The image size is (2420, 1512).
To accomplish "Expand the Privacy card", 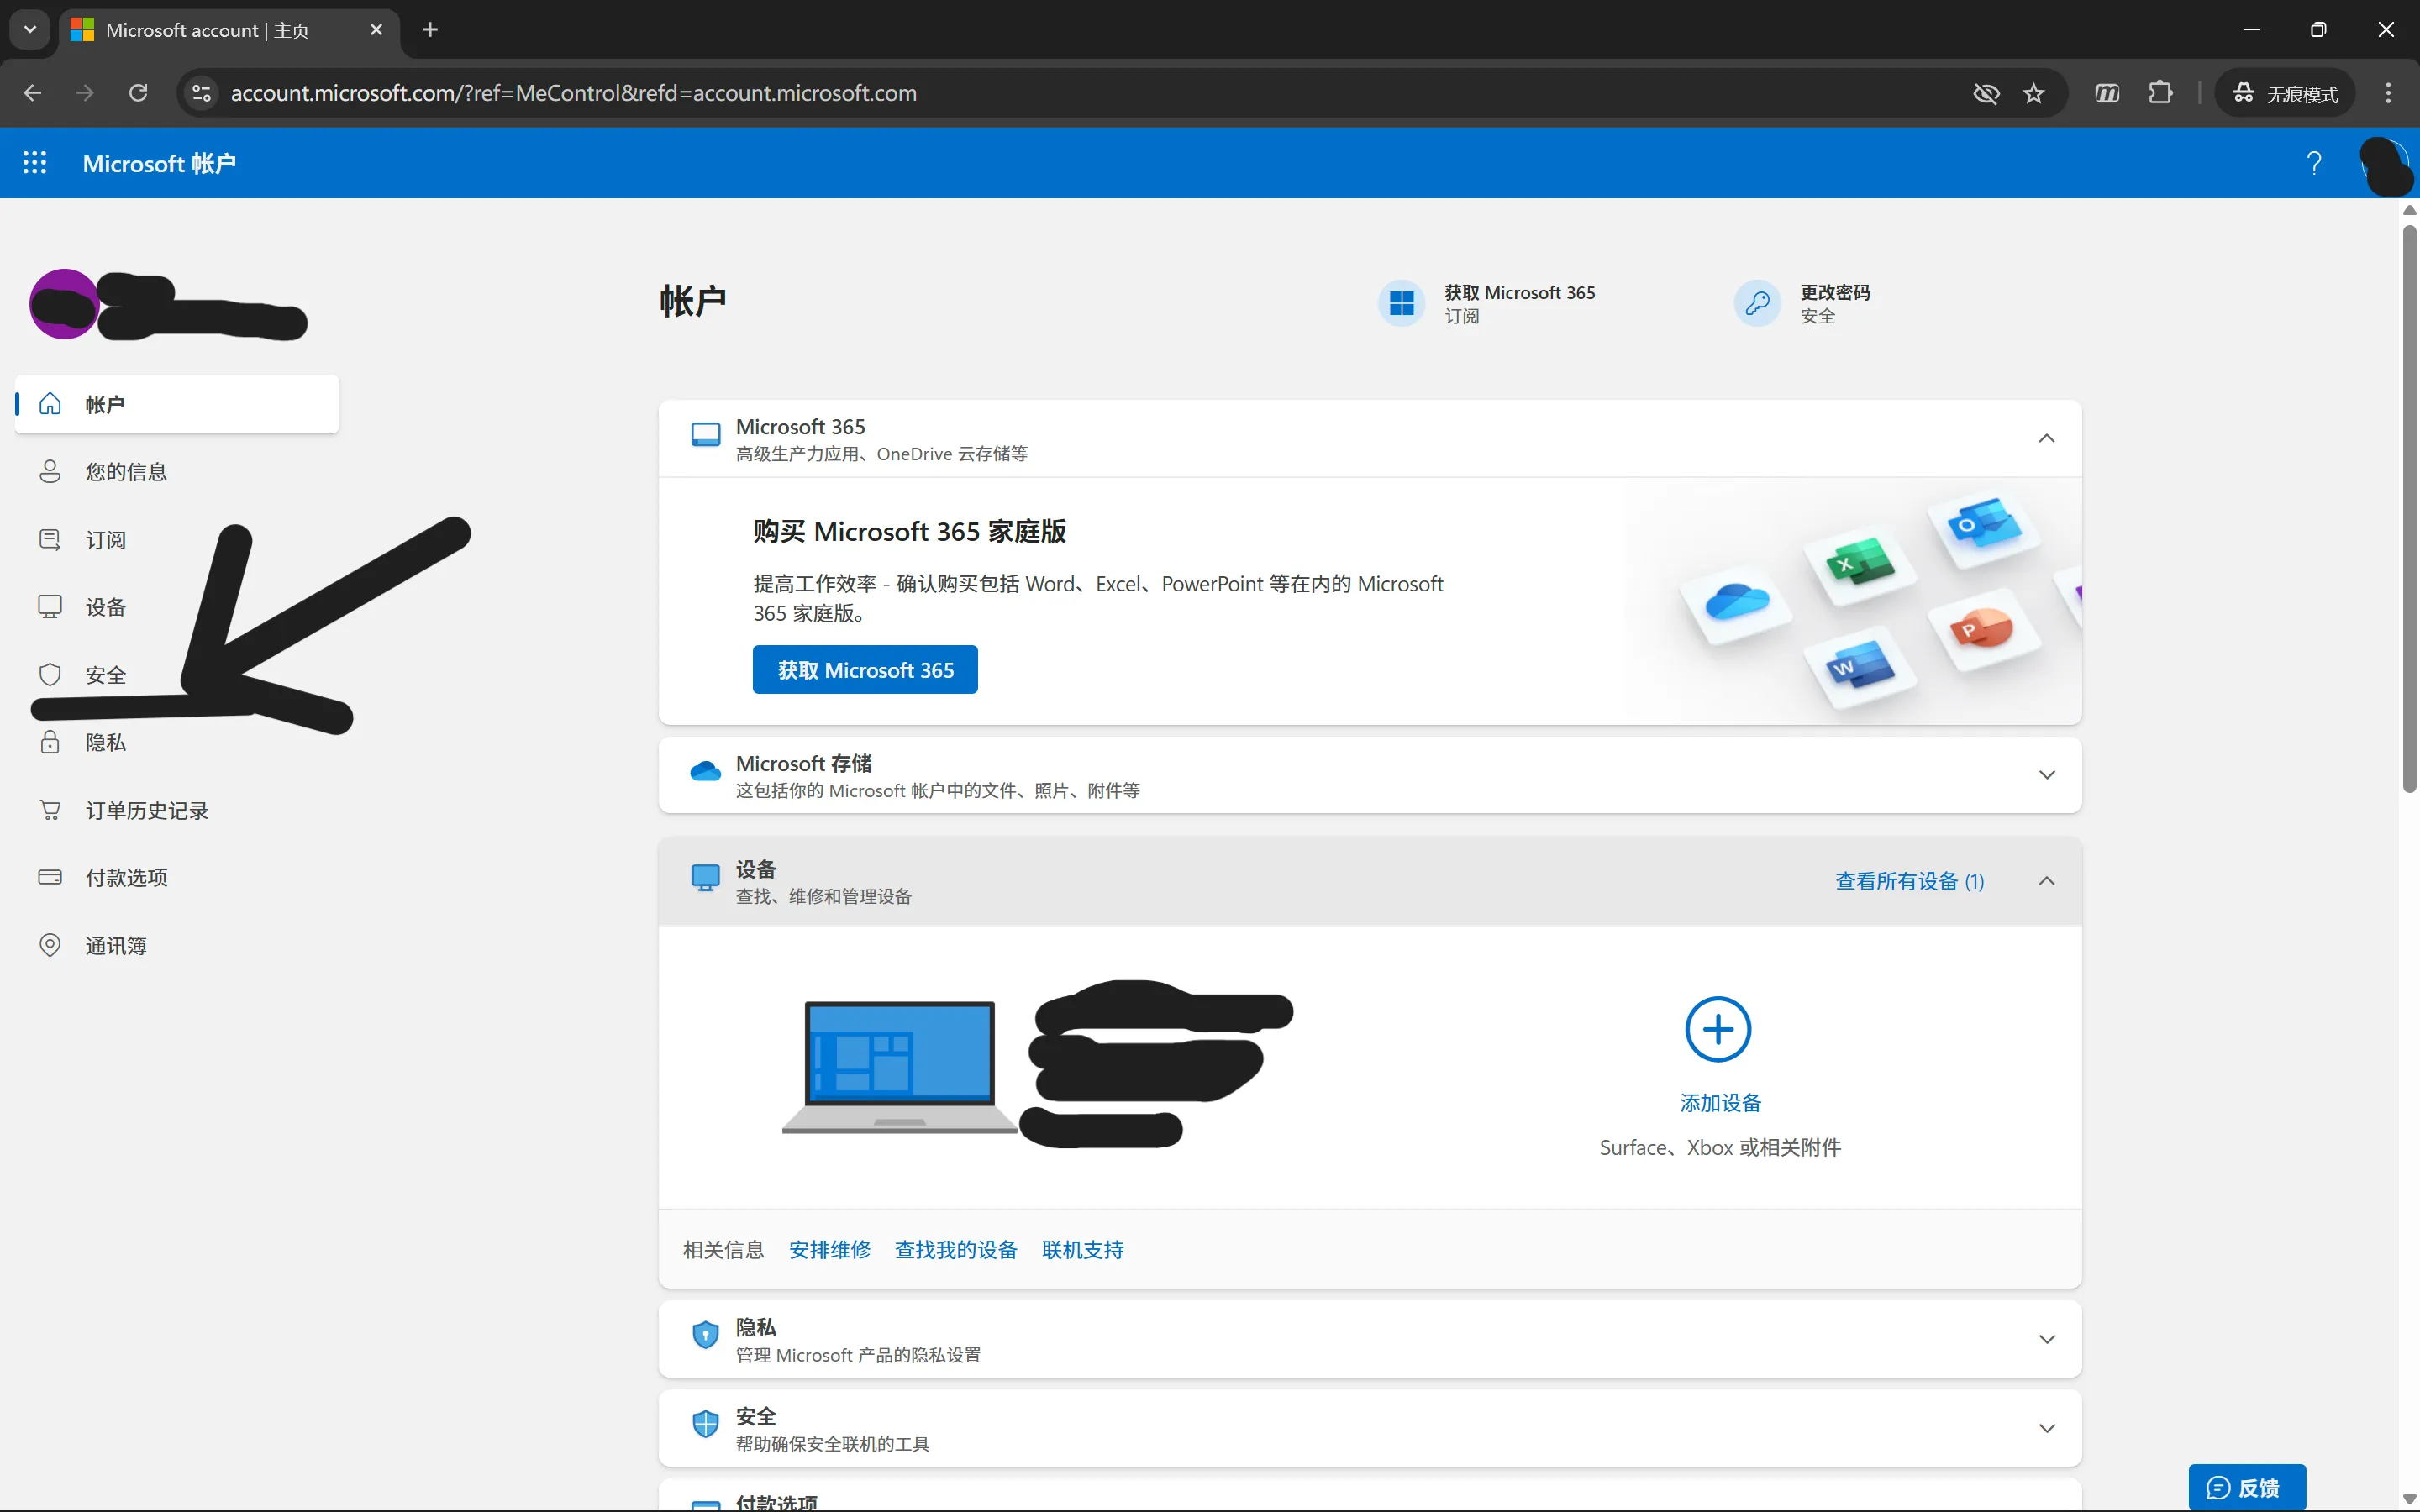I will tap(2046, 1339).
